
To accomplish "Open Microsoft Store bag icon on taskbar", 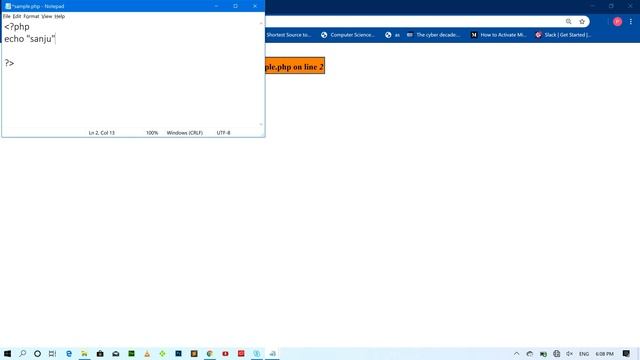I will [x=100, y=353].
